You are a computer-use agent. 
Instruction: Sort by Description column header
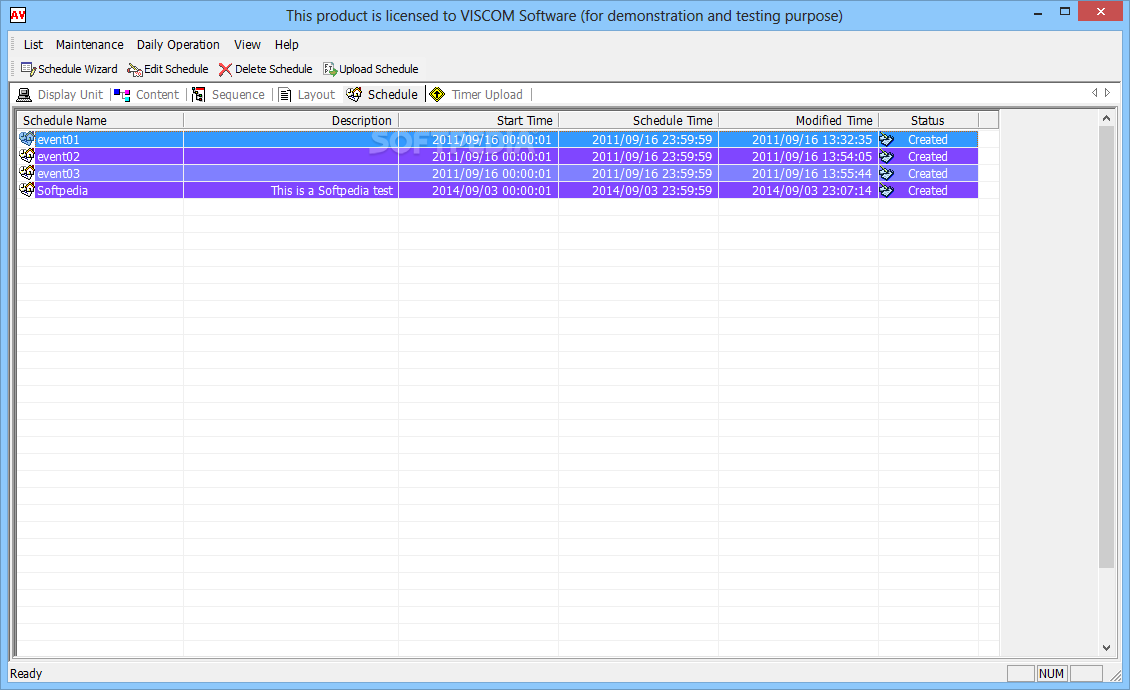click(291, 120)
